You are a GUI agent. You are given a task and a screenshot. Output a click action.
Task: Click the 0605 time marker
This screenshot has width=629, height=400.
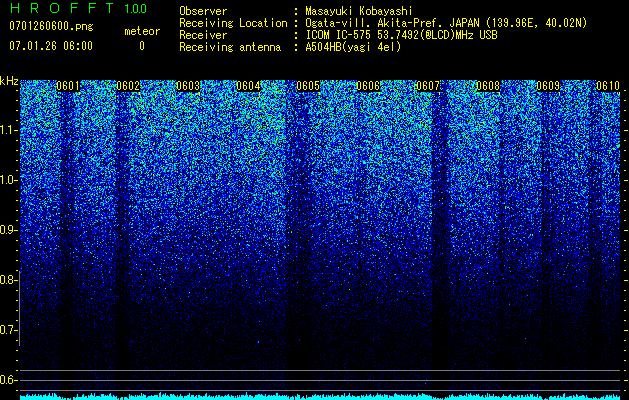coord(308,86)
